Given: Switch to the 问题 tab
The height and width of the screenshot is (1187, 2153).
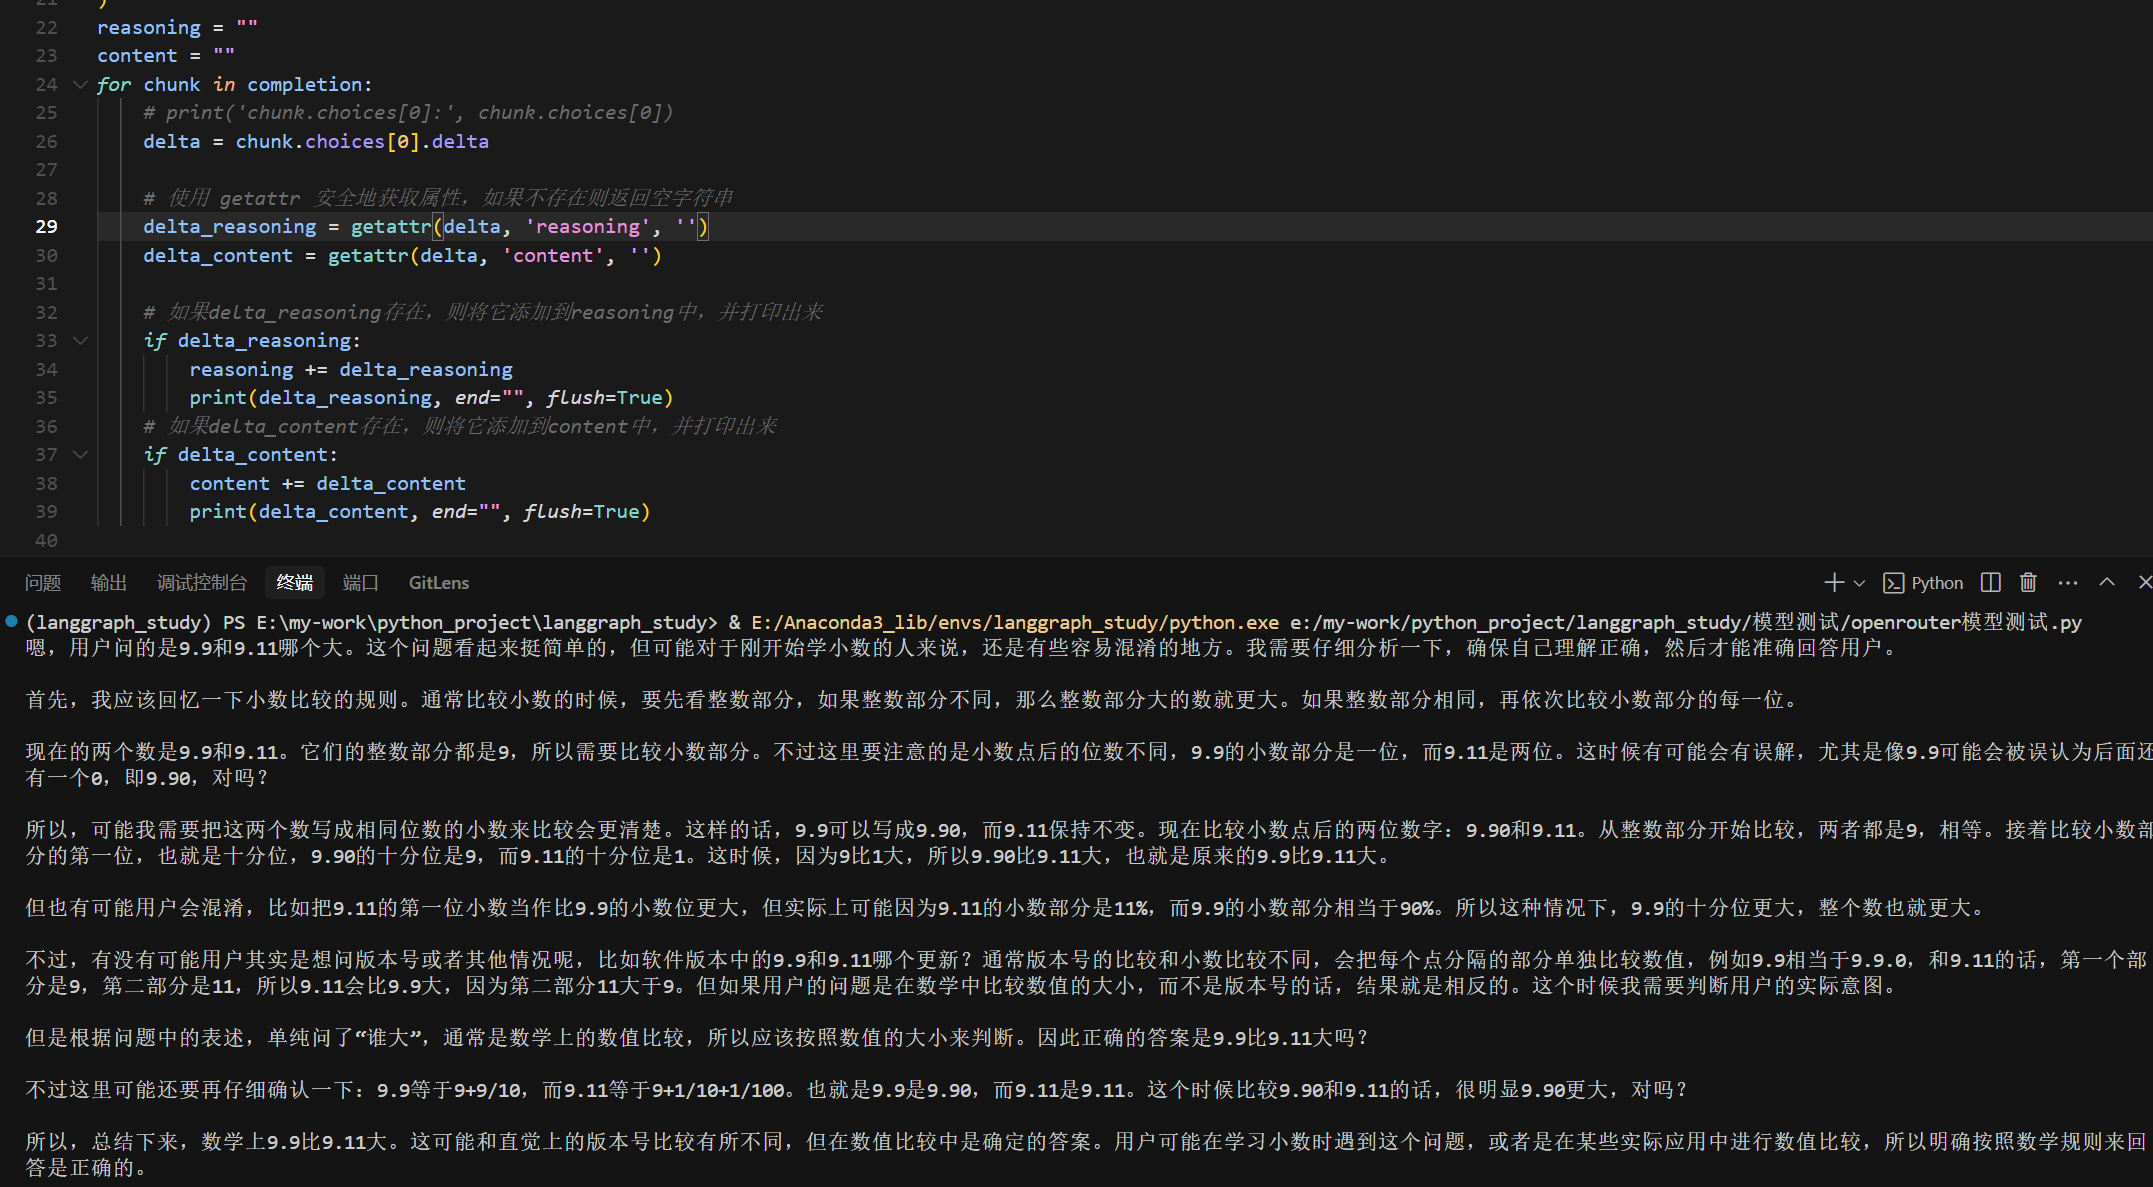Looking at the screenshot, I should pos(43,583).
